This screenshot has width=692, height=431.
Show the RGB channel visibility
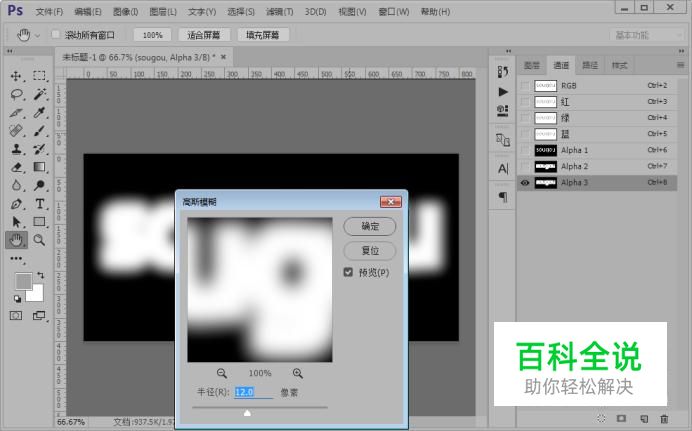(525, 86)
